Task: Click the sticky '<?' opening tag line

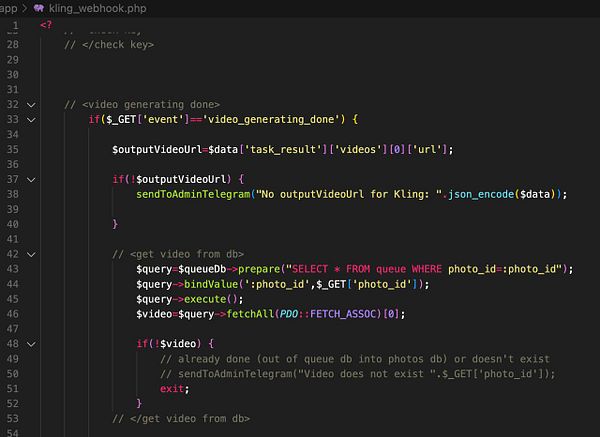Action: click(x=46, y=25)
